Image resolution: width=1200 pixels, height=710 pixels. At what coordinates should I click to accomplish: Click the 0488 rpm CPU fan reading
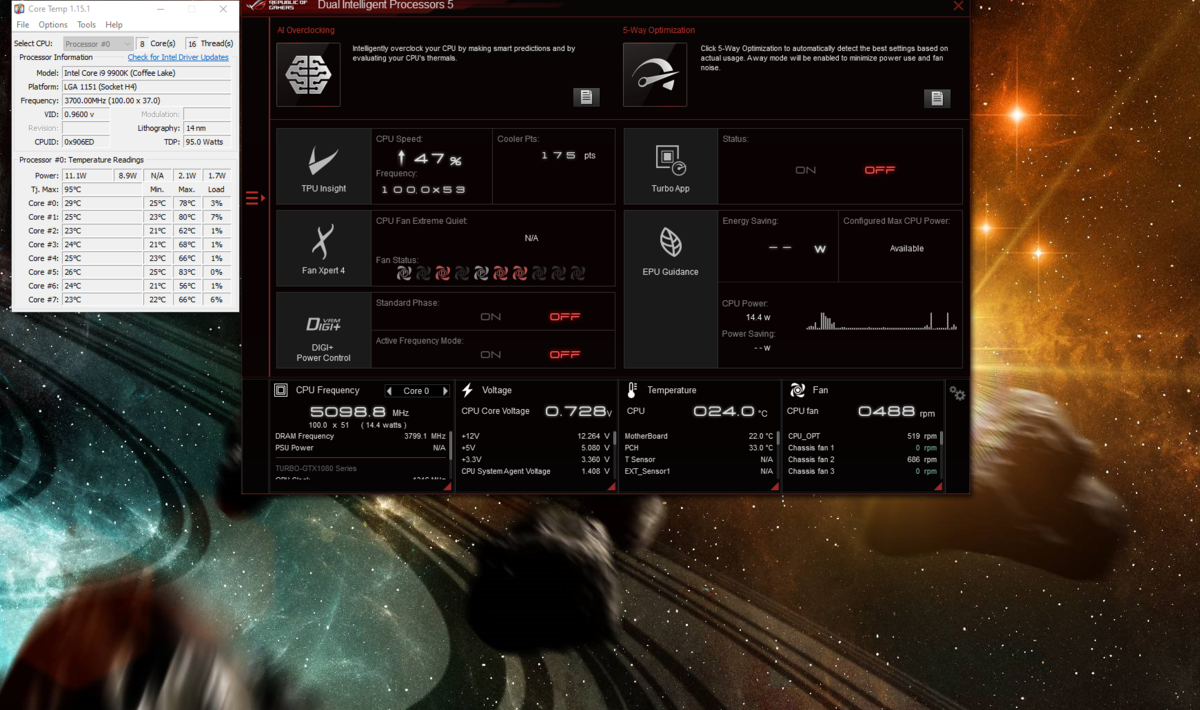897,412
